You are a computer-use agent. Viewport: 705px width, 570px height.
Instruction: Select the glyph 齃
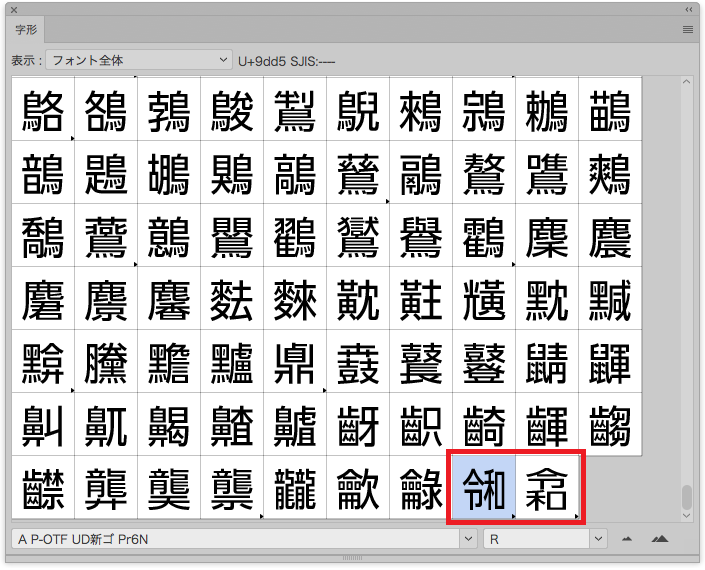pyautogui.click(x=169, y=424)
